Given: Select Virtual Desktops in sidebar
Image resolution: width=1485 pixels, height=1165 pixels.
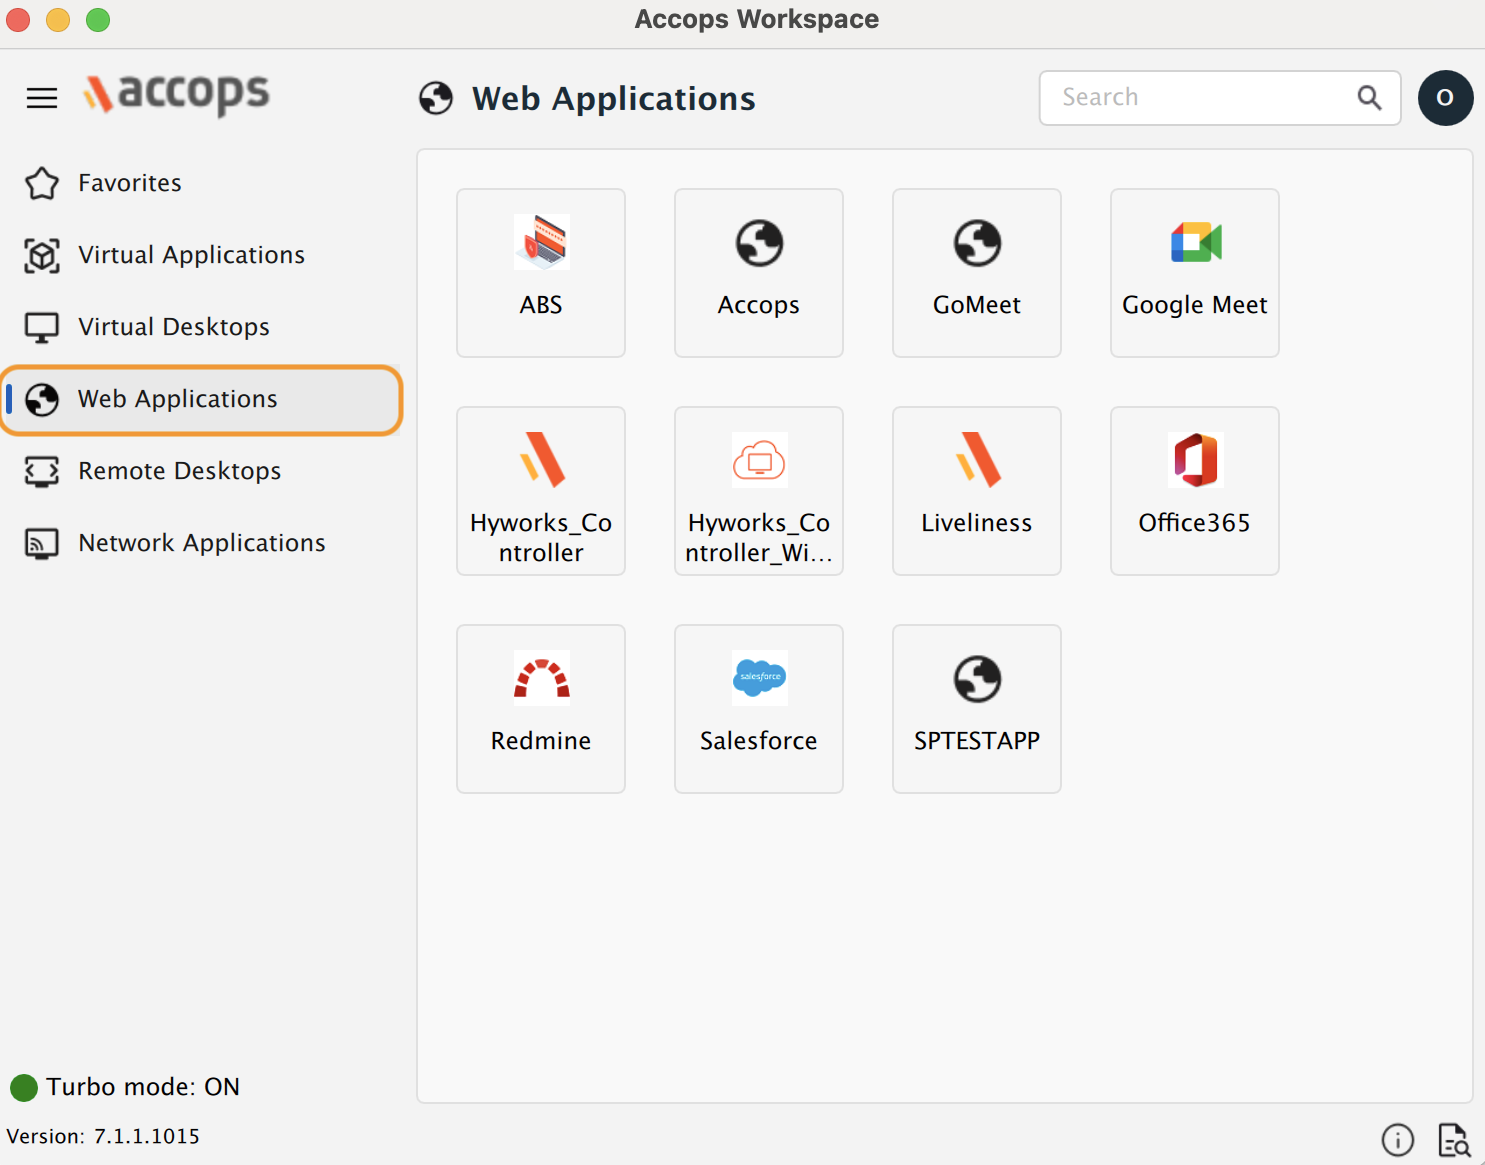Looking at the screenshot, I should (x=174, y=327).
